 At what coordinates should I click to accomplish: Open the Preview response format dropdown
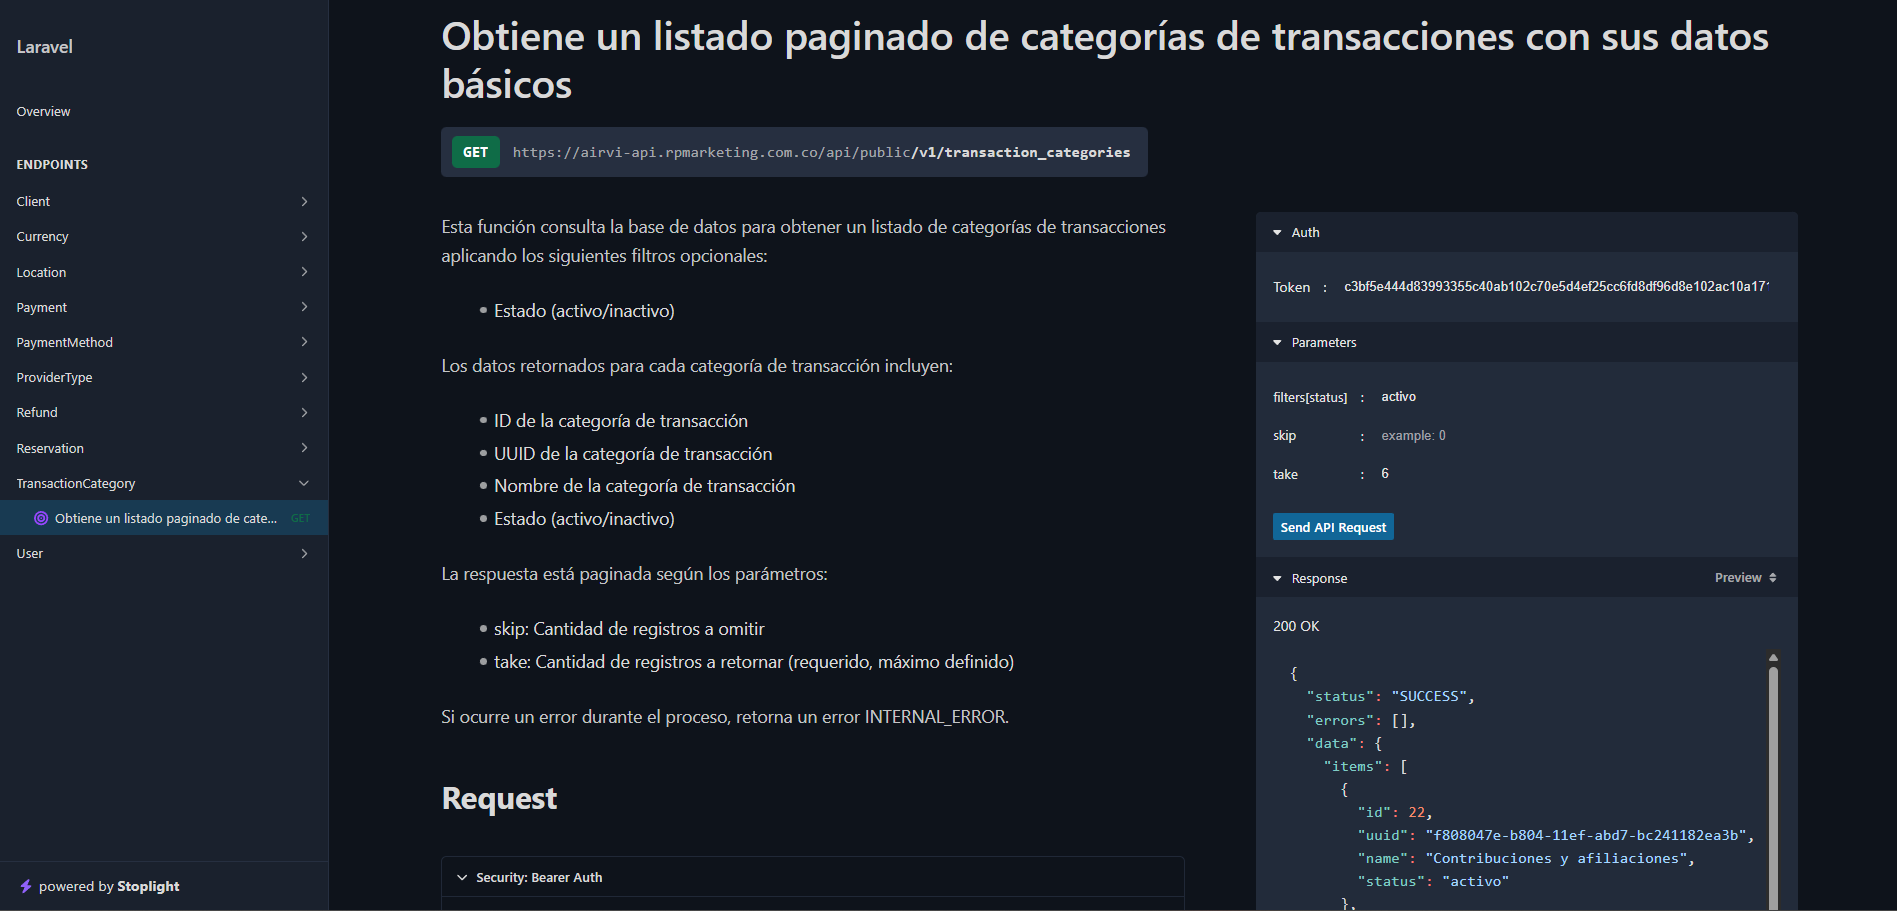coord(1745,578)
